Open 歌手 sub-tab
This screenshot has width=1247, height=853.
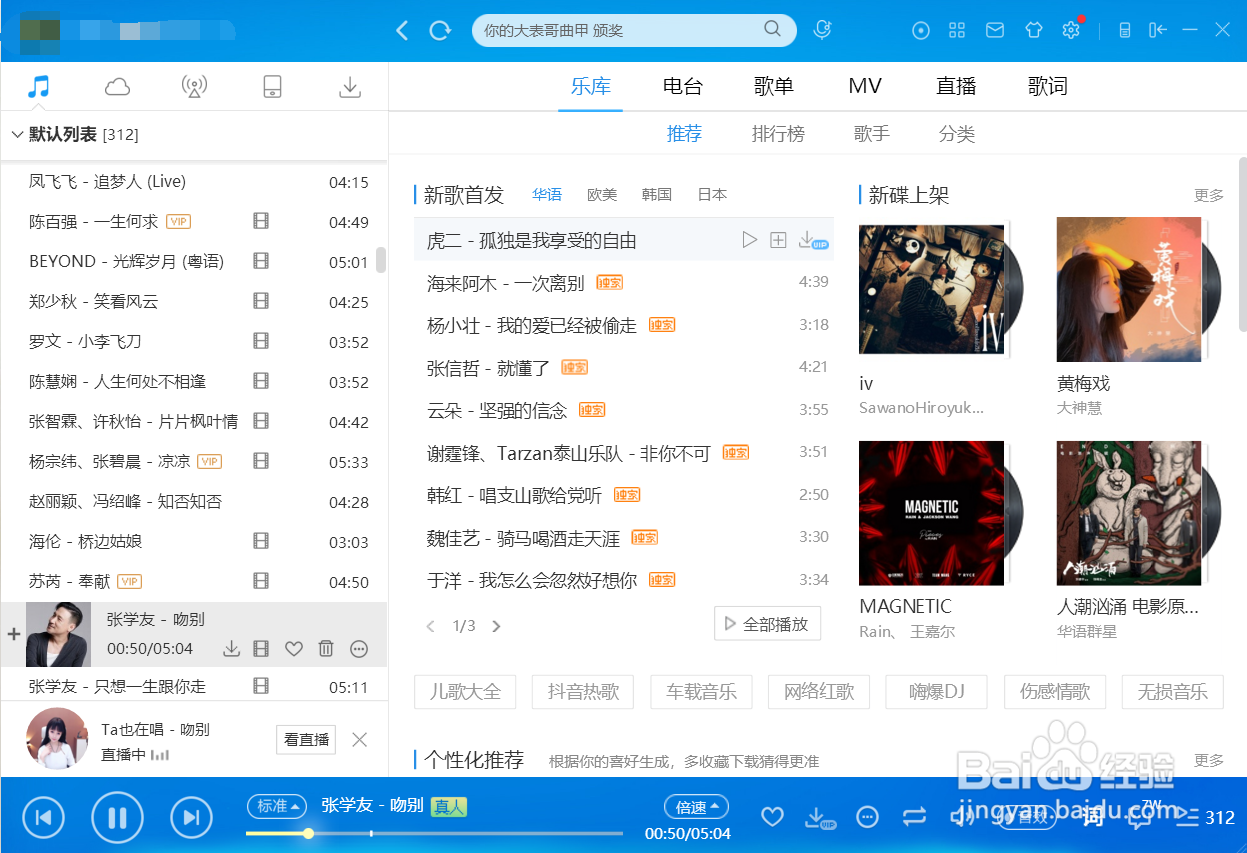(x=872, y=134)
